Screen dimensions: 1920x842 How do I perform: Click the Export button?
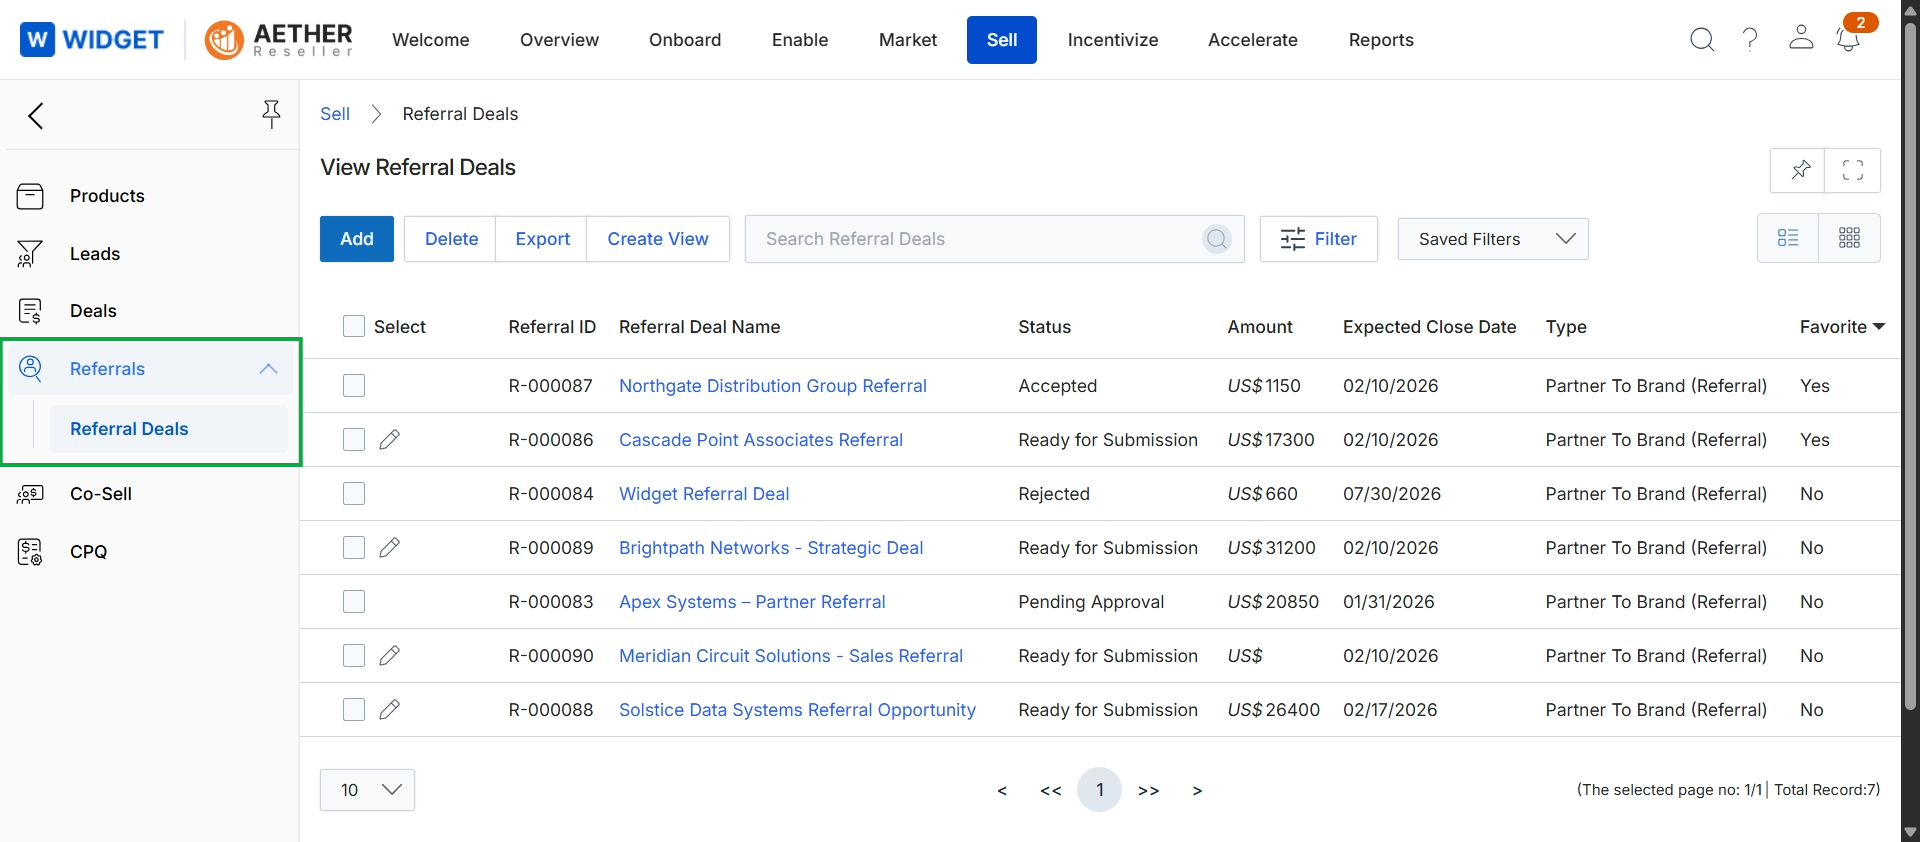[x=543, y=239]
